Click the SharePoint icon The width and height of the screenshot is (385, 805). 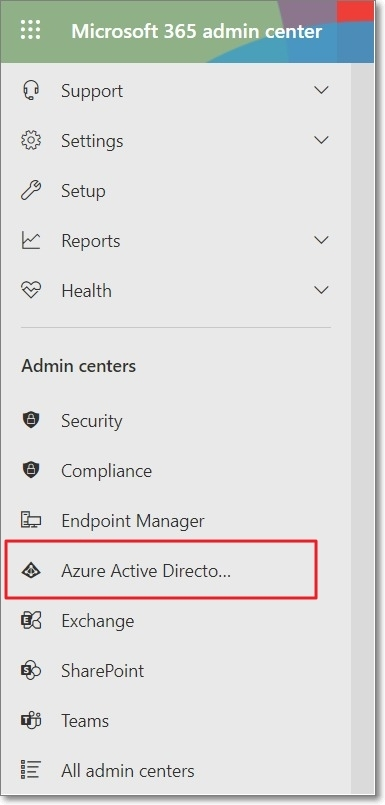click(x=30, y=670)
